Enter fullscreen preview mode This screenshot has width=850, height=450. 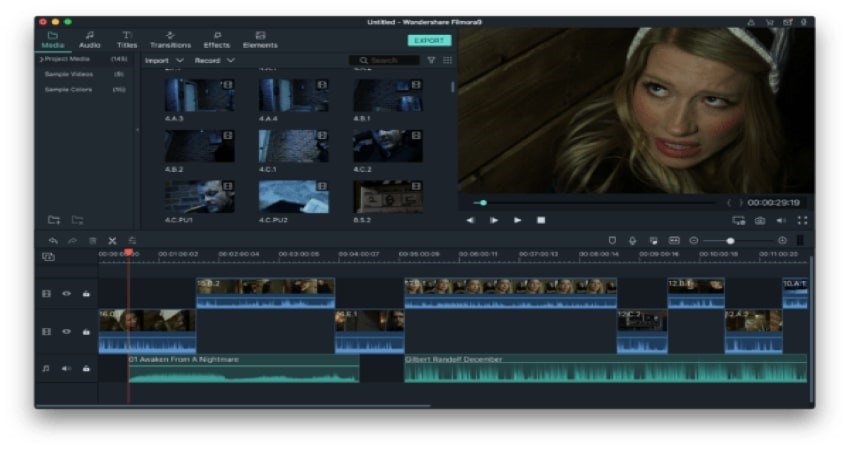[802, 220]
